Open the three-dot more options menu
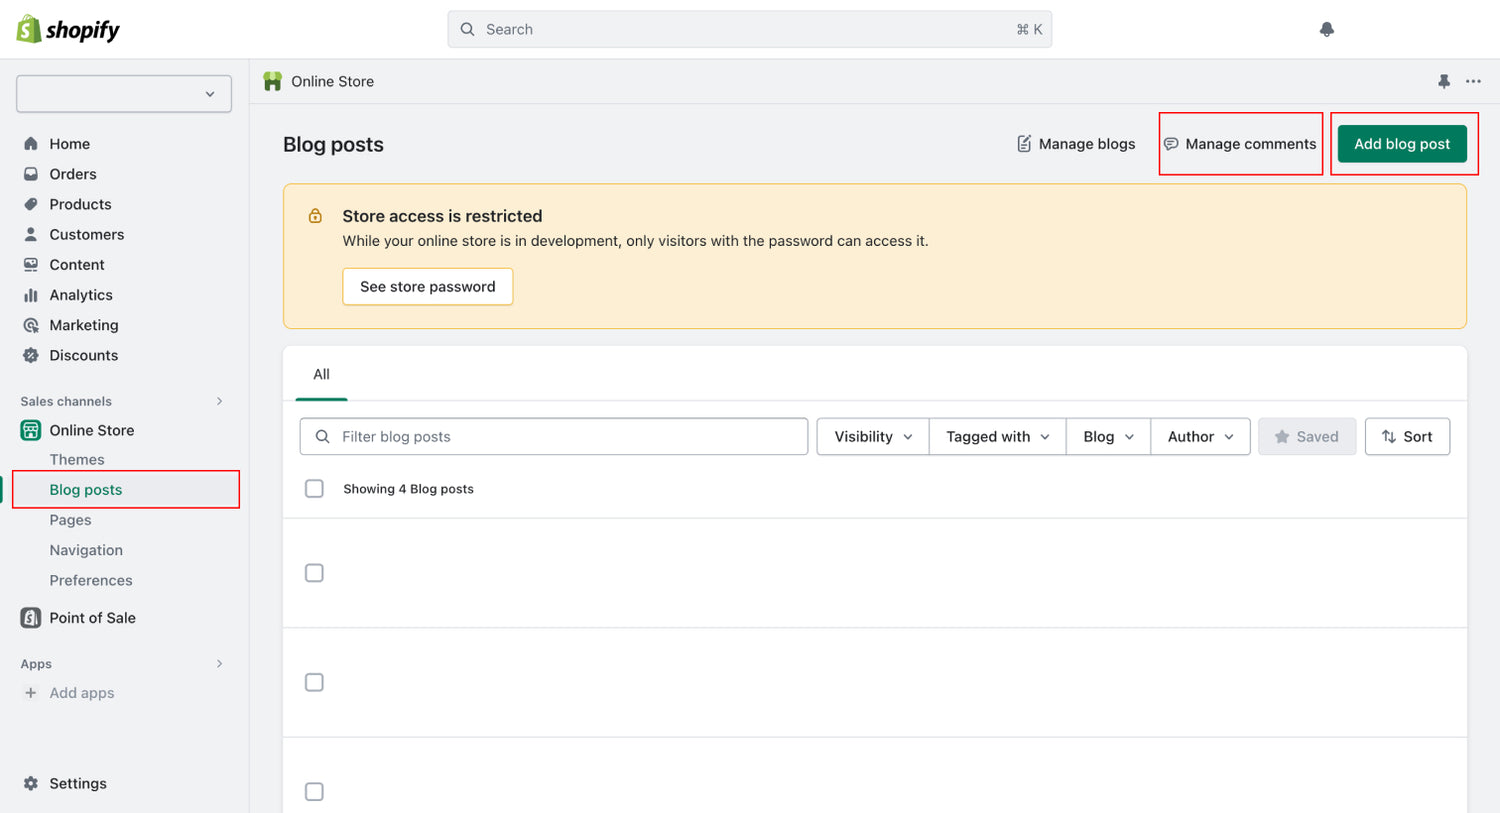Screen dimensions: 1500x813 (x=1473, y=82)
